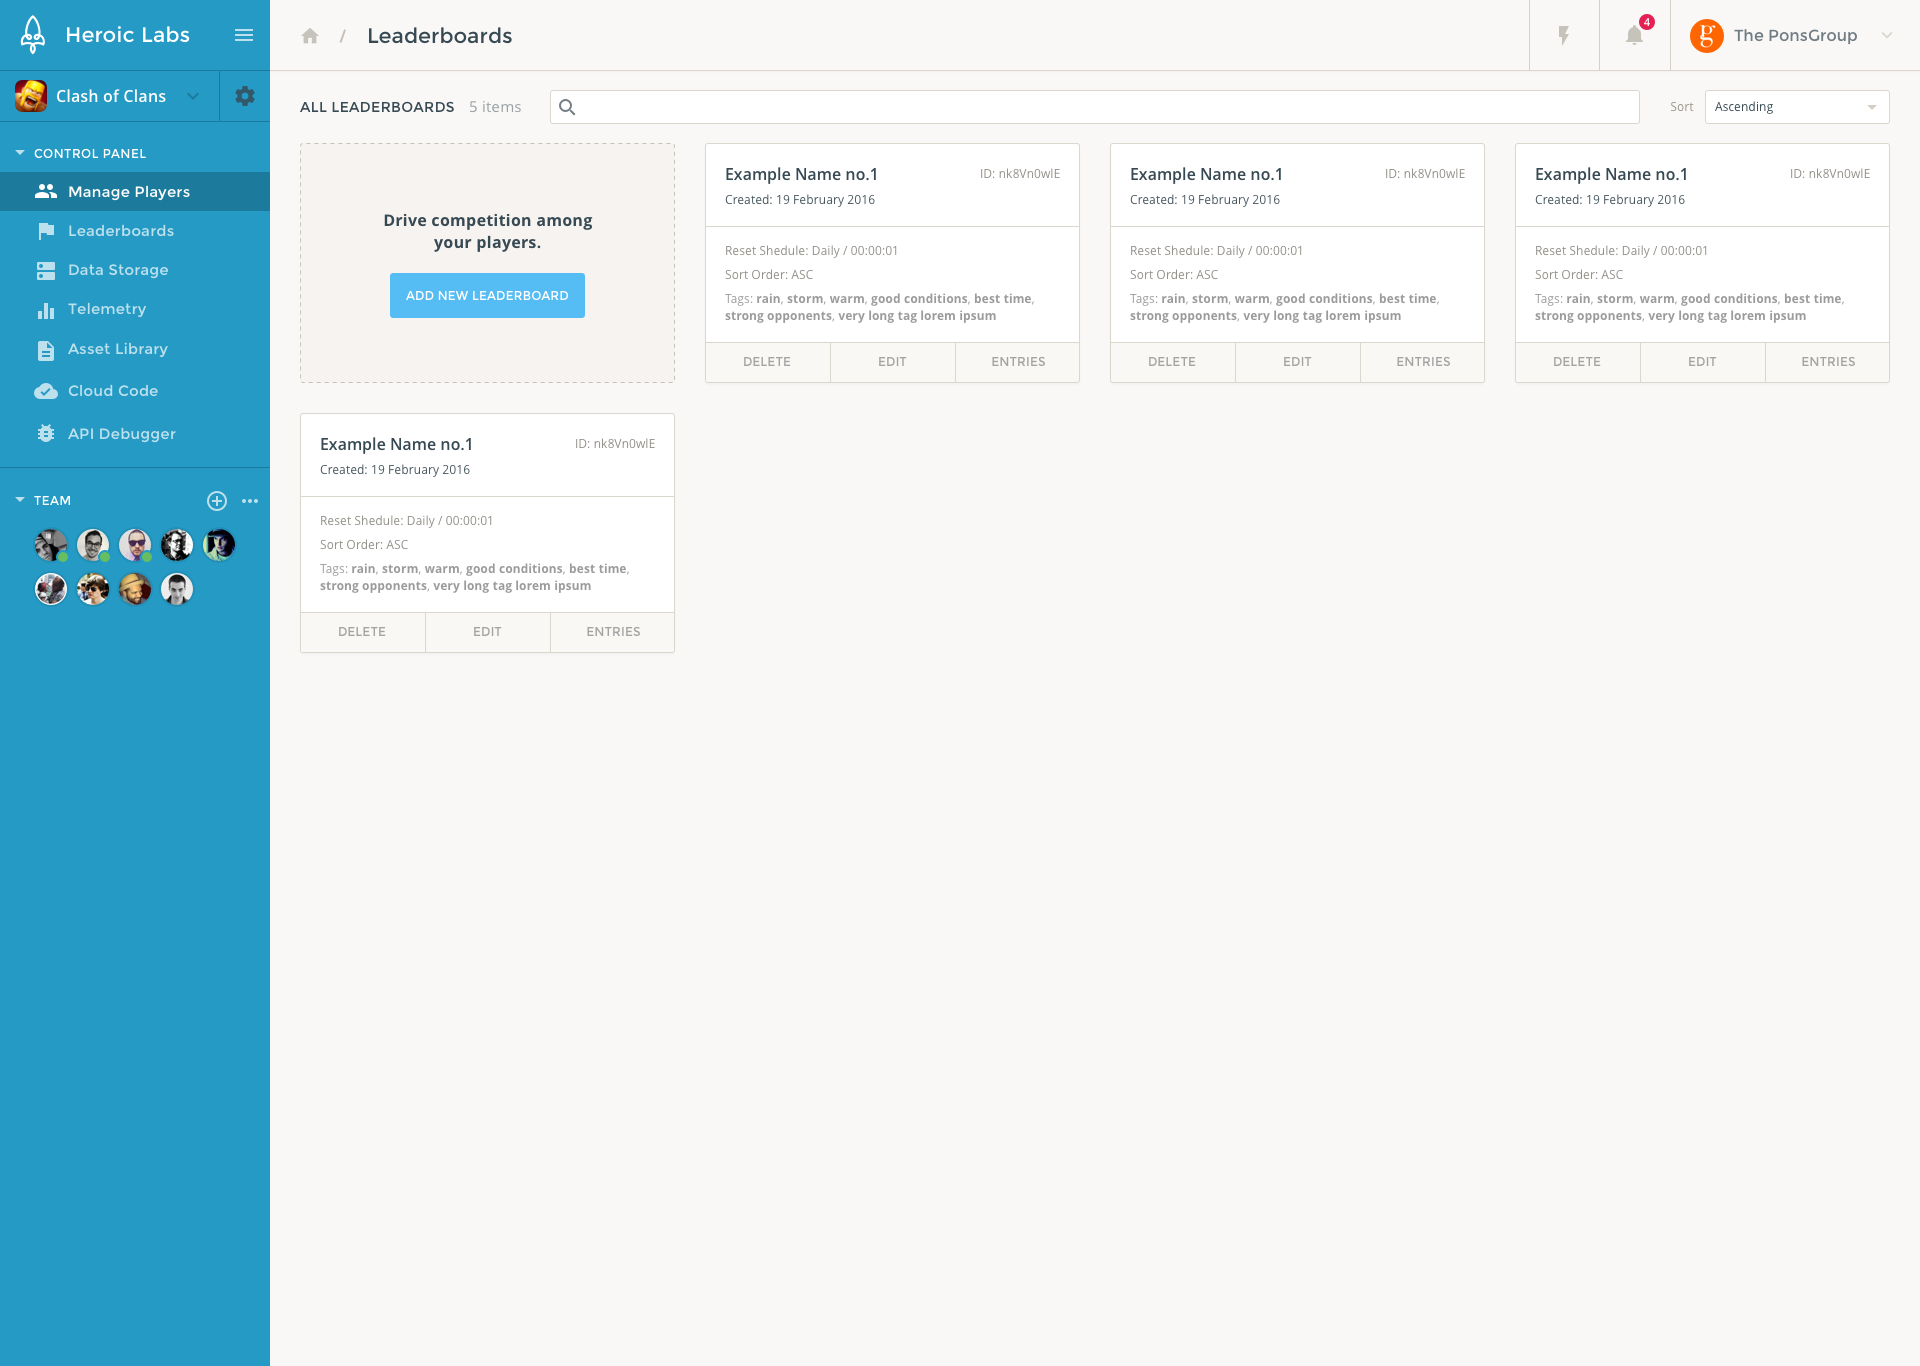
Task: Open the game settings gear icon
Action: pyautogui.click(x=245, y=96)
